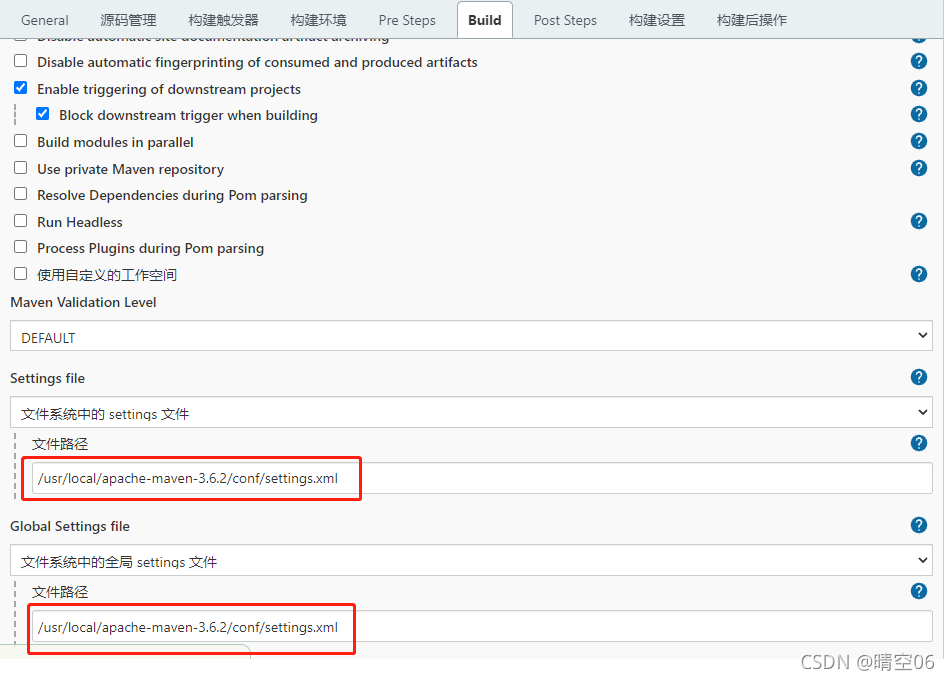Switch to the General tab
Image resolution: width=950 pixels, height=680 pixels.
click(x=45, y=20)
